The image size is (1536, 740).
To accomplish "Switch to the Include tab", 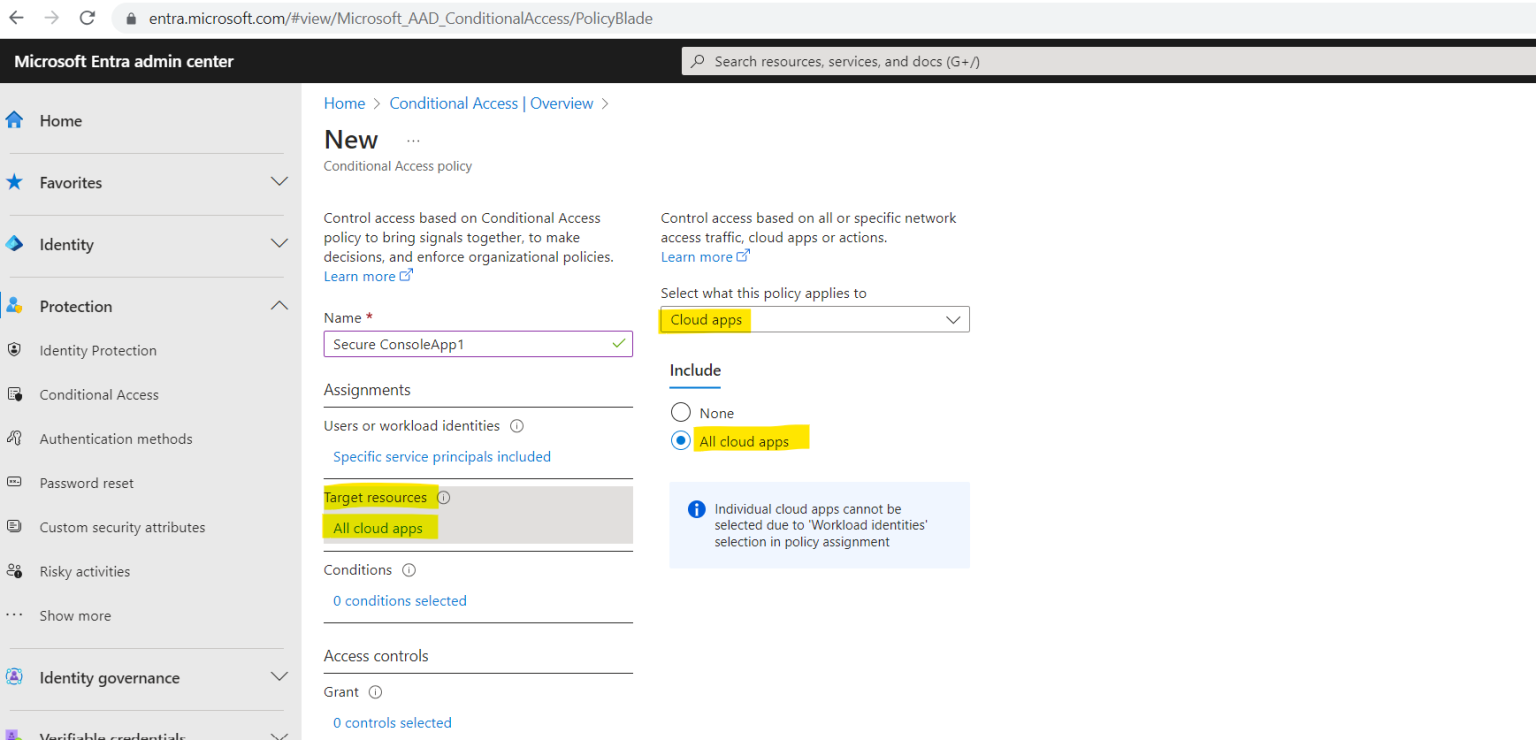I will pyautogui.click(x=694, y=370).
